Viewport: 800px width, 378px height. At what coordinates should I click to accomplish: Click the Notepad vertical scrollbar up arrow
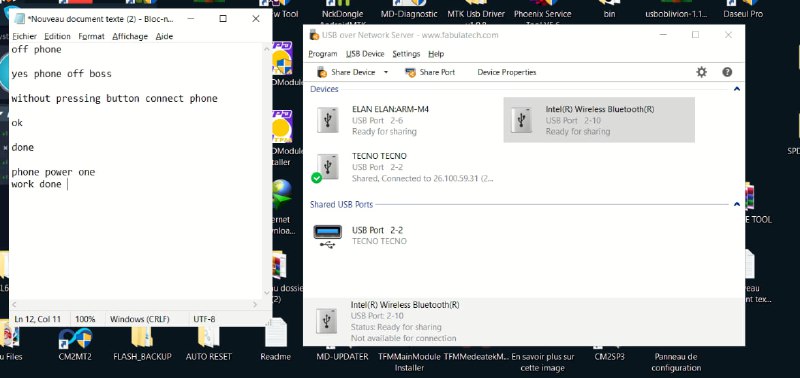tap(266, 49)
